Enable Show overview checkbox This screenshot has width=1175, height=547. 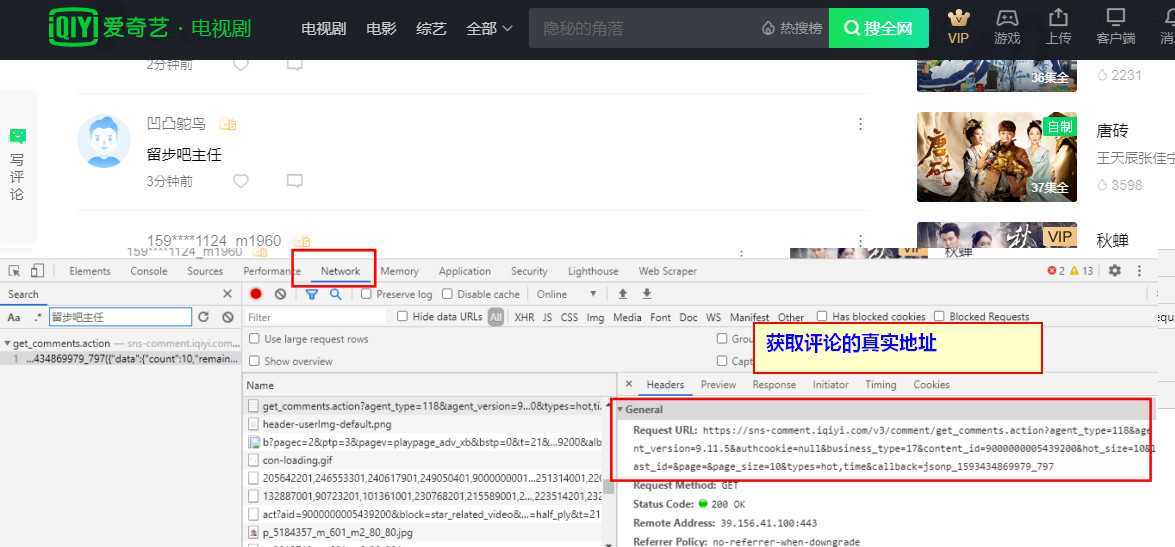[x=254, y=361]
